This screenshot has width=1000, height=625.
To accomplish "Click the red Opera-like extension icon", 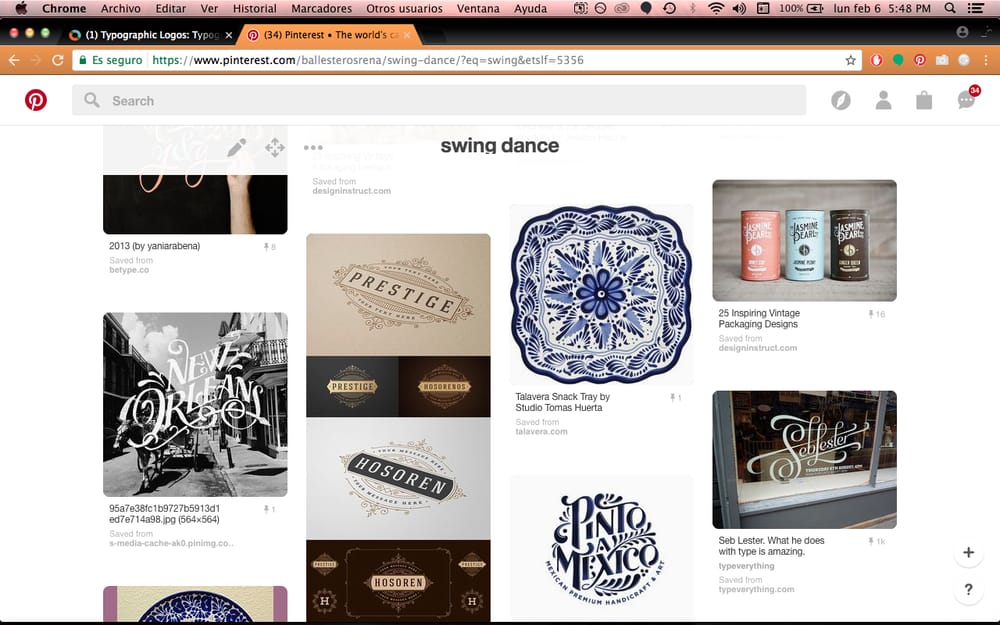I will (877, 60).
